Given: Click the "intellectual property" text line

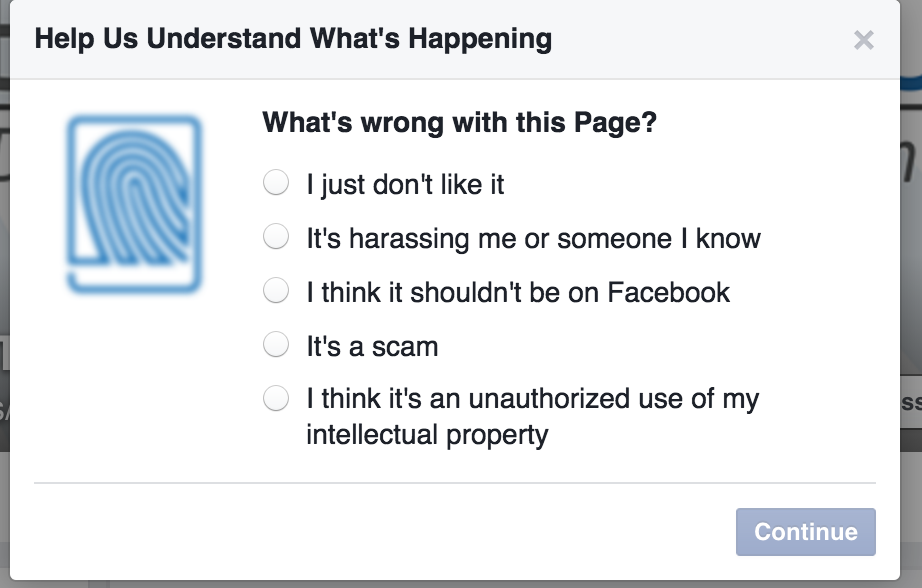Looking at the screenshot, I should [x=427, y=435].
